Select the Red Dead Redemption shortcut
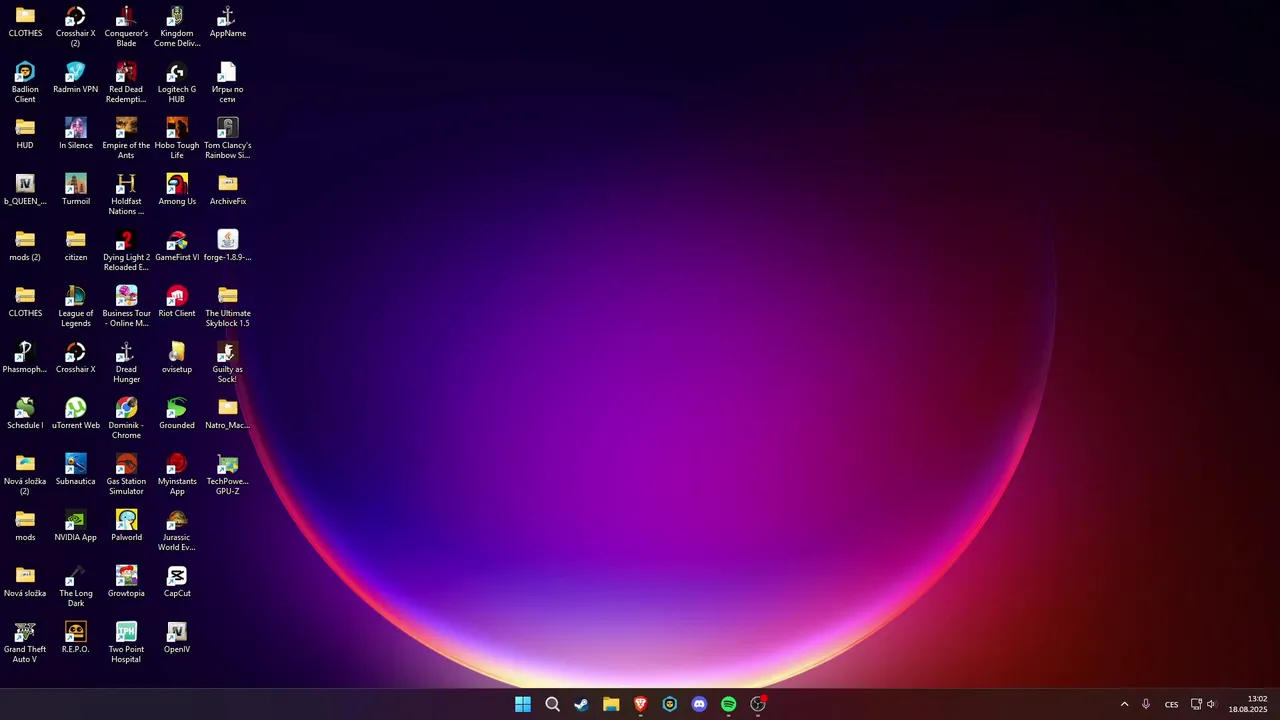The image size is (1280, 720). (126, 83)
